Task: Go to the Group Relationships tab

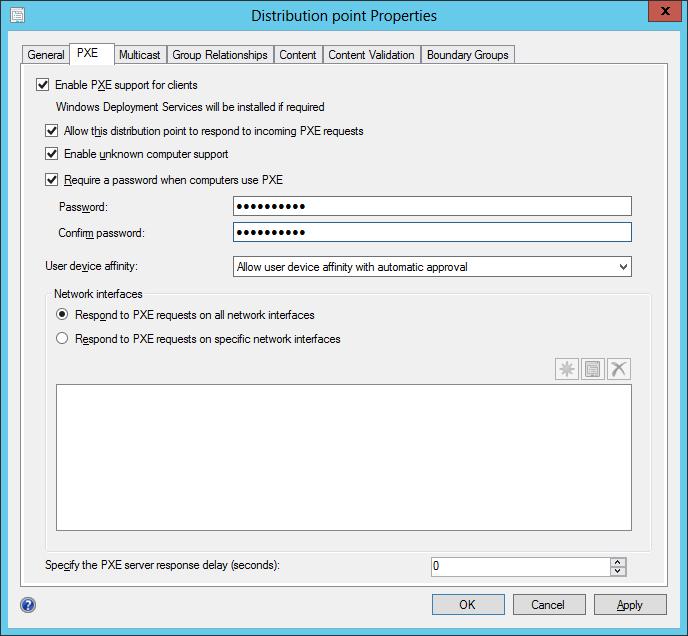Action: pos(220,55)
